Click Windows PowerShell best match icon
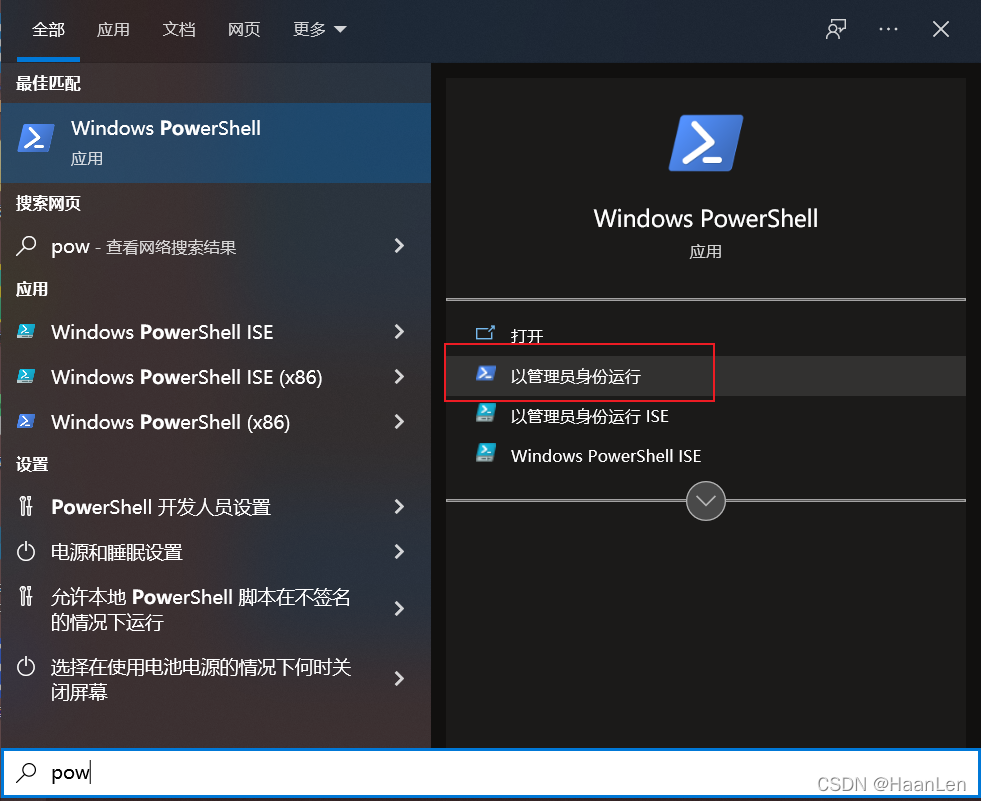The image size is (981, 801). pyautogui.click(x=36, y=138)
